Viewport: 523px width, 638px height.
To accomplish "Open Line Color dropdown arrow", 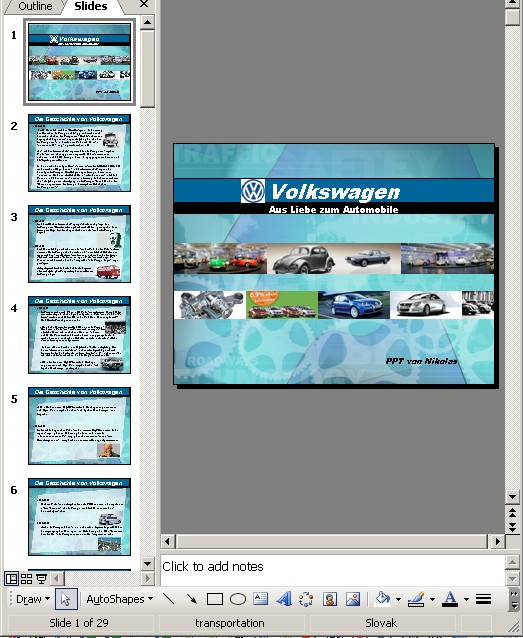I will (432, 599).
